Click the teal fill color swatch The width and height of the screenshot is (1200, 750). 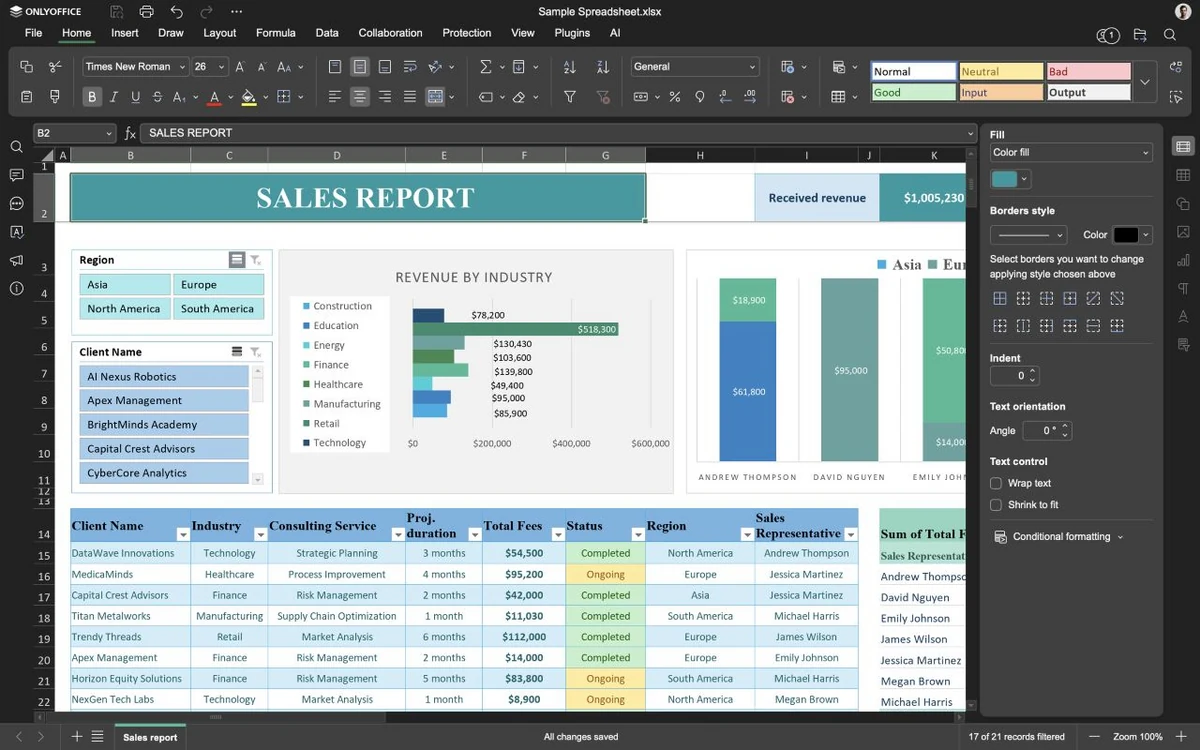(x=1004, y=179)
